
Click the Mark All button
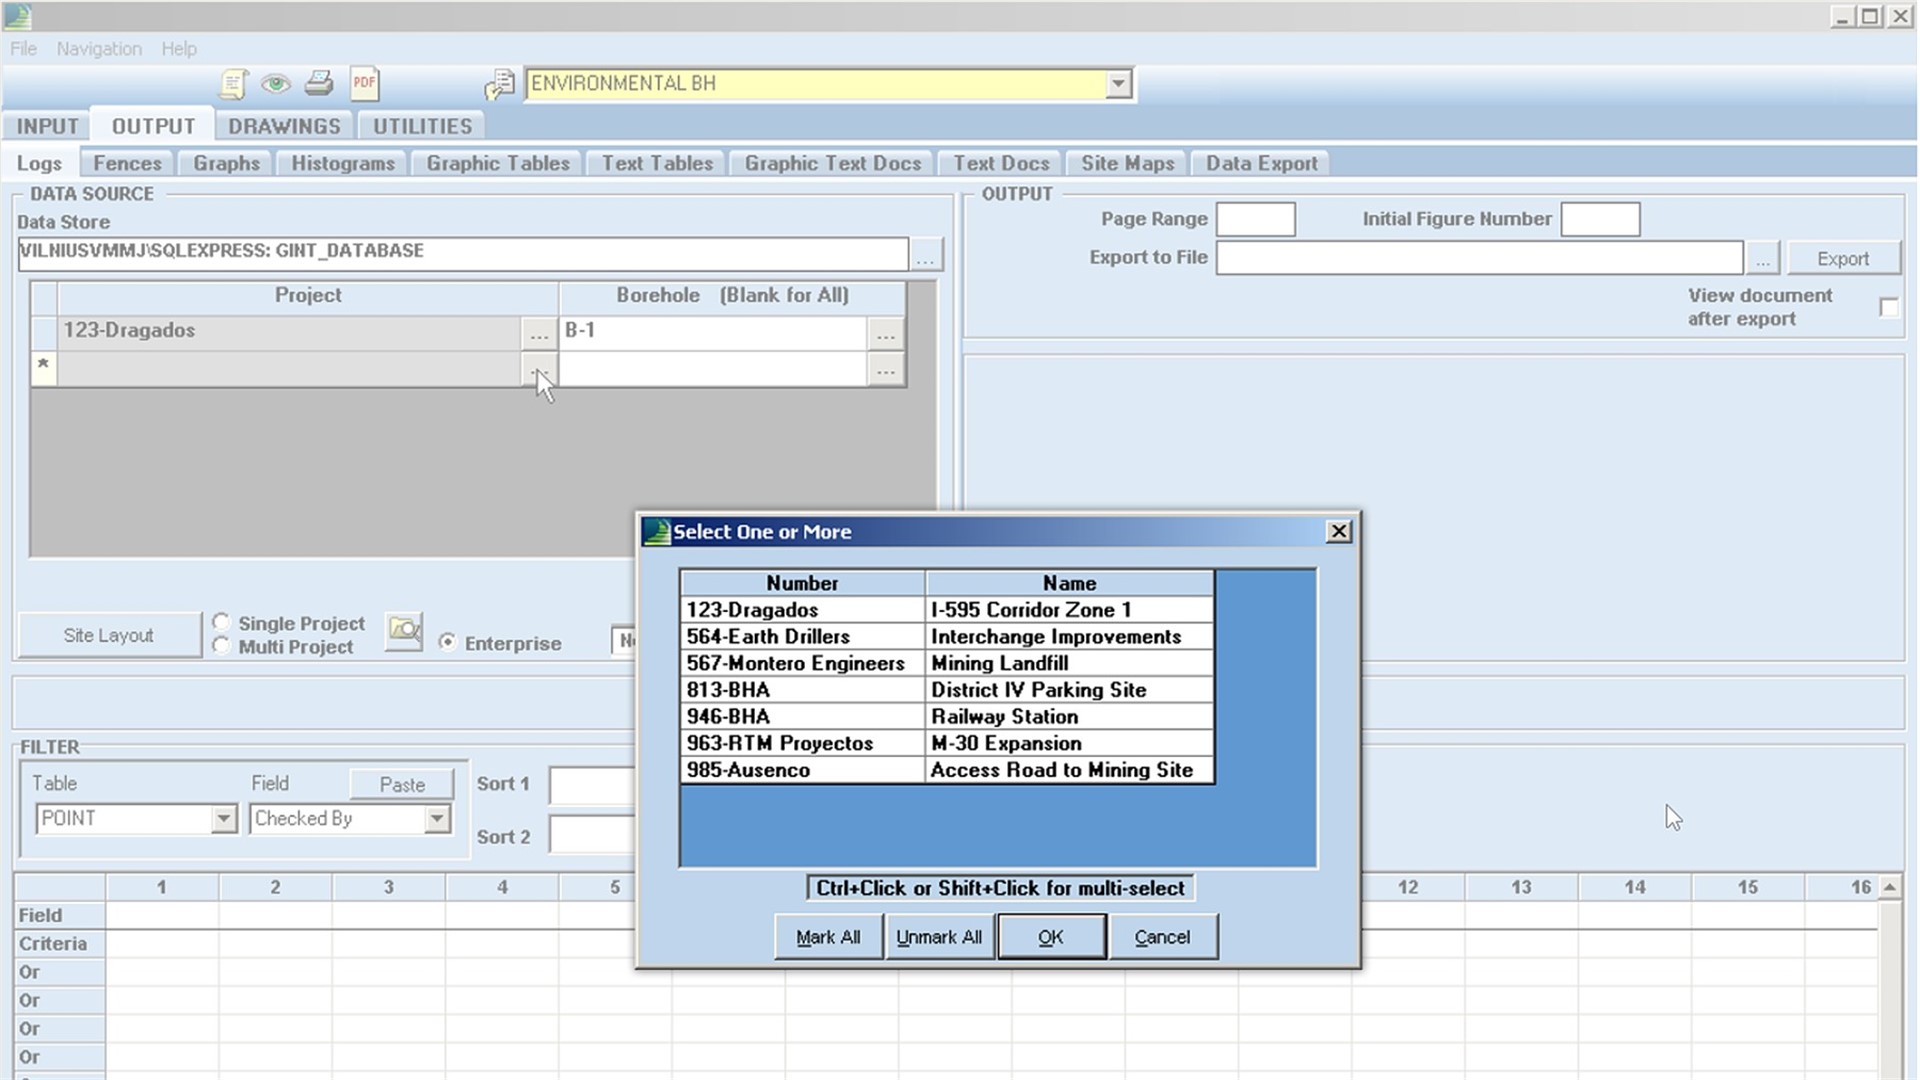point(827,937)
